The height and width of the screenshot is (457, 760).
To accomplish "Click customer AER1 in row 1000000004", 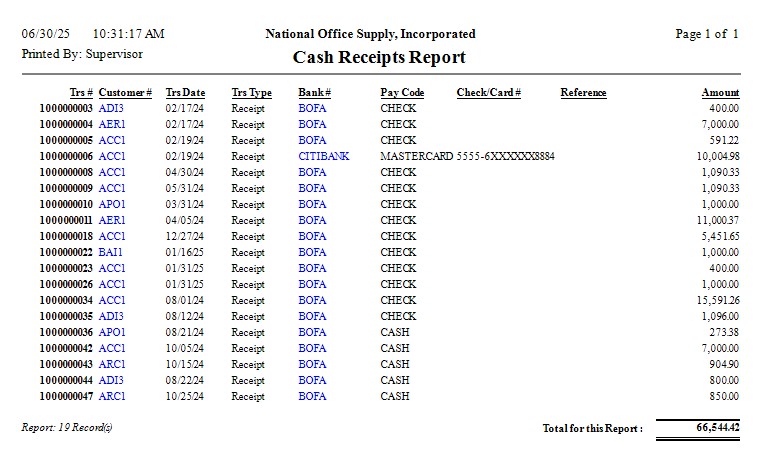I will pos(112,124).
